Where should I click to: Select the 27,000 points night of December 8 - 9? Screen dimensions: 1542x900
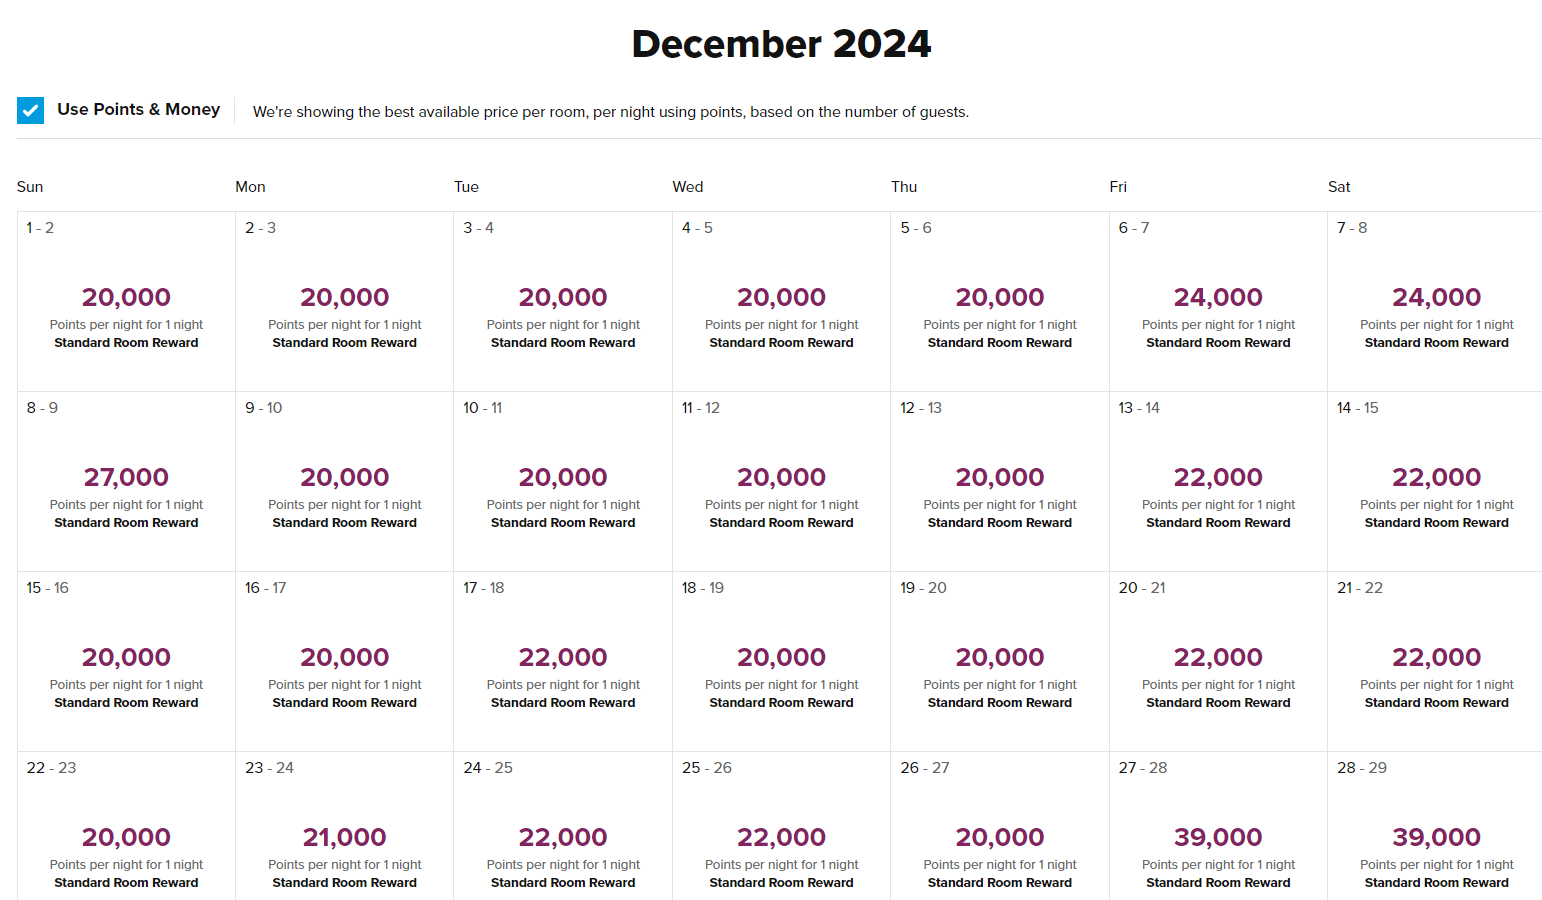(x=126, y=481)
